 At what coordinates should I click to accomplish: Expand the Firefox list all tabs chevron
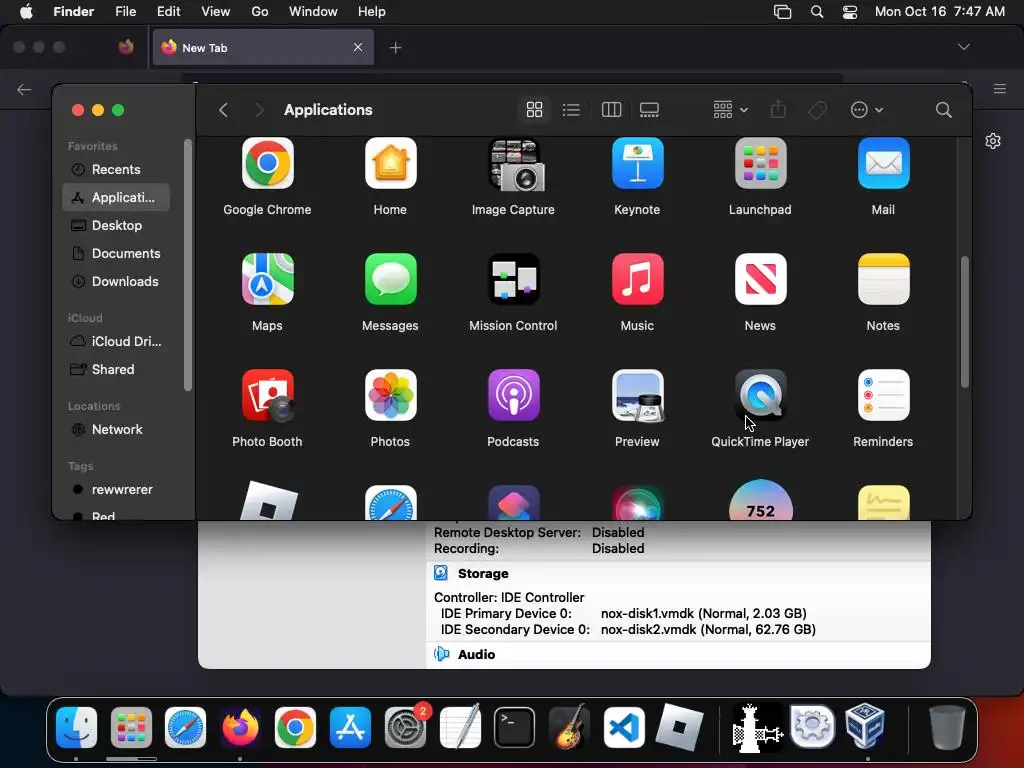(963, 47)
